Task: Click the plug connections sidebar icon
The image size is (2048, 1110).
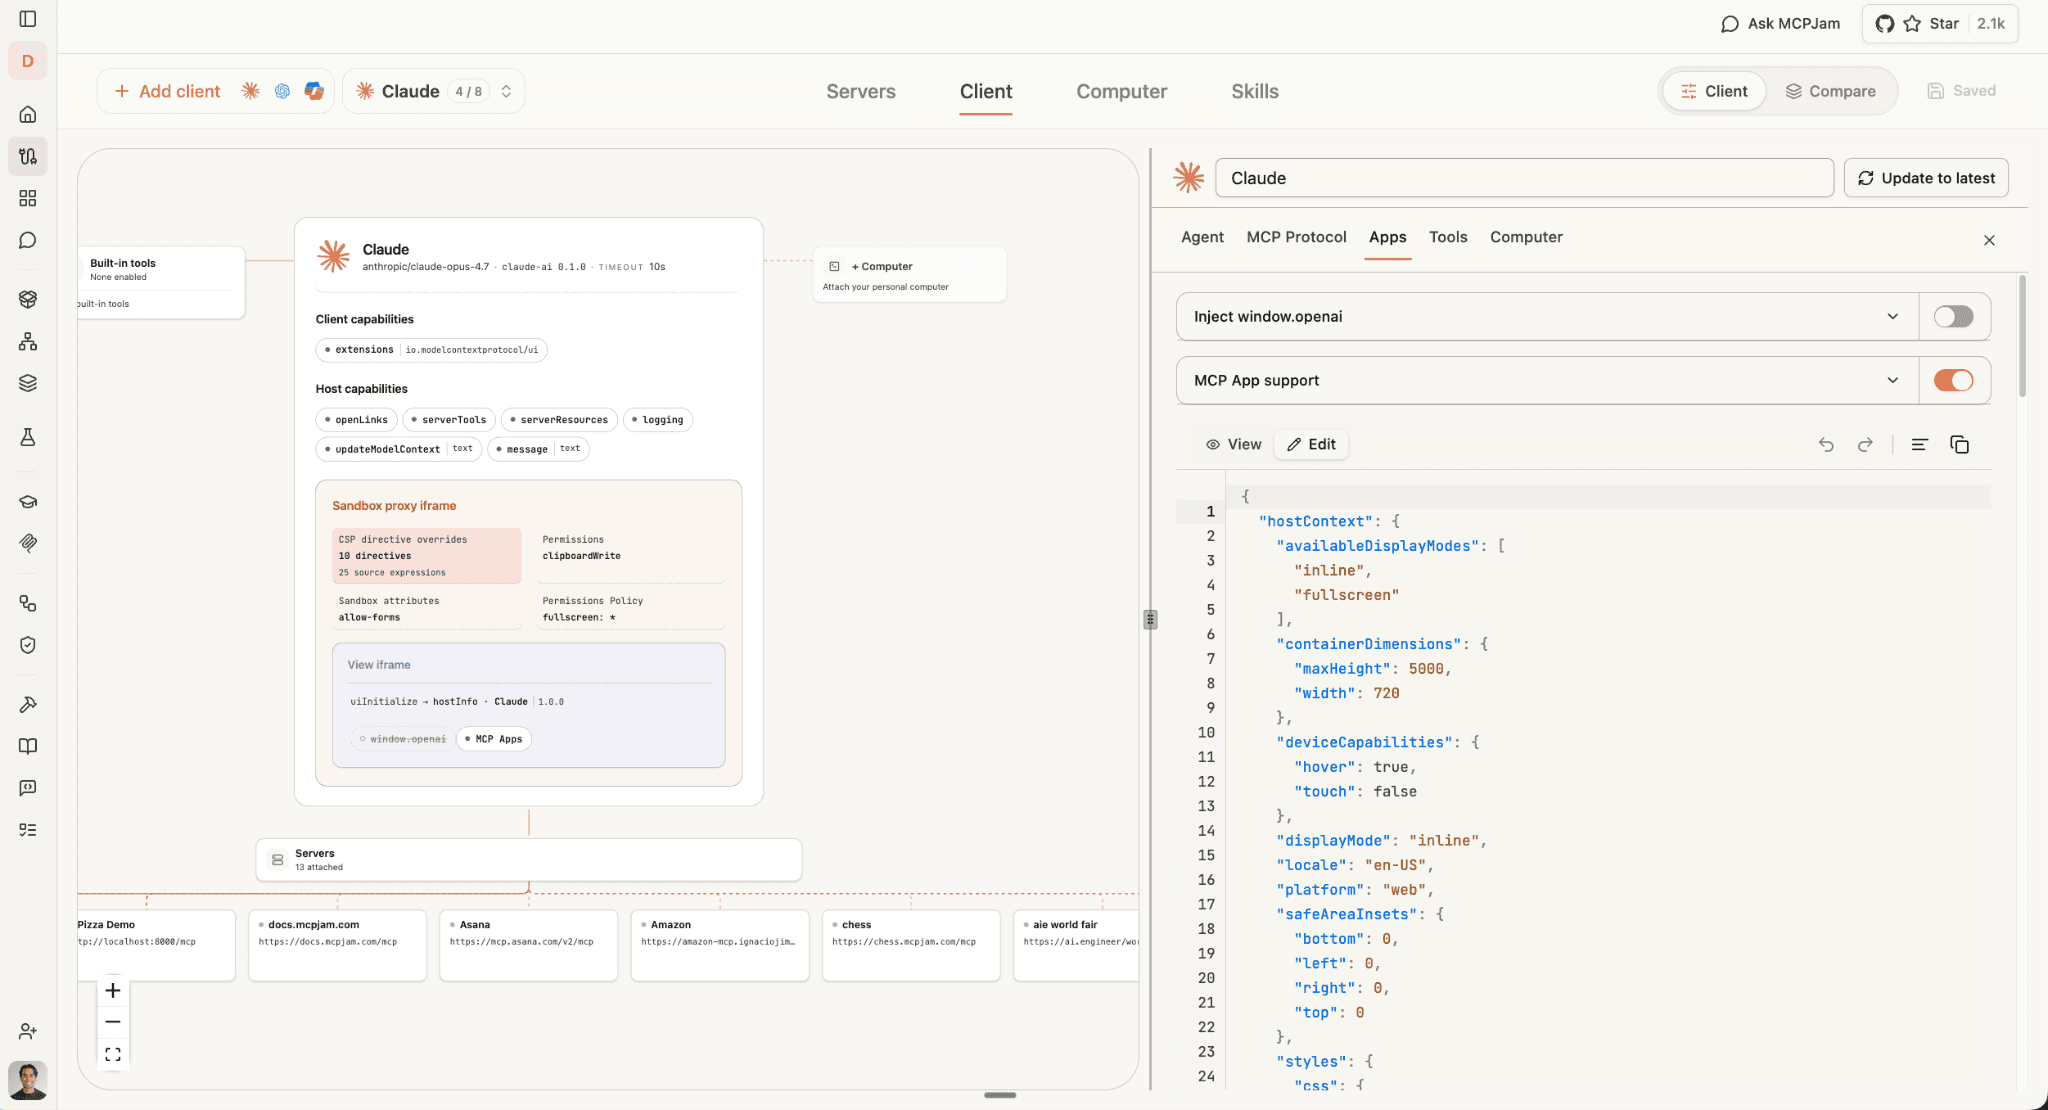Action: coord(28,156)
